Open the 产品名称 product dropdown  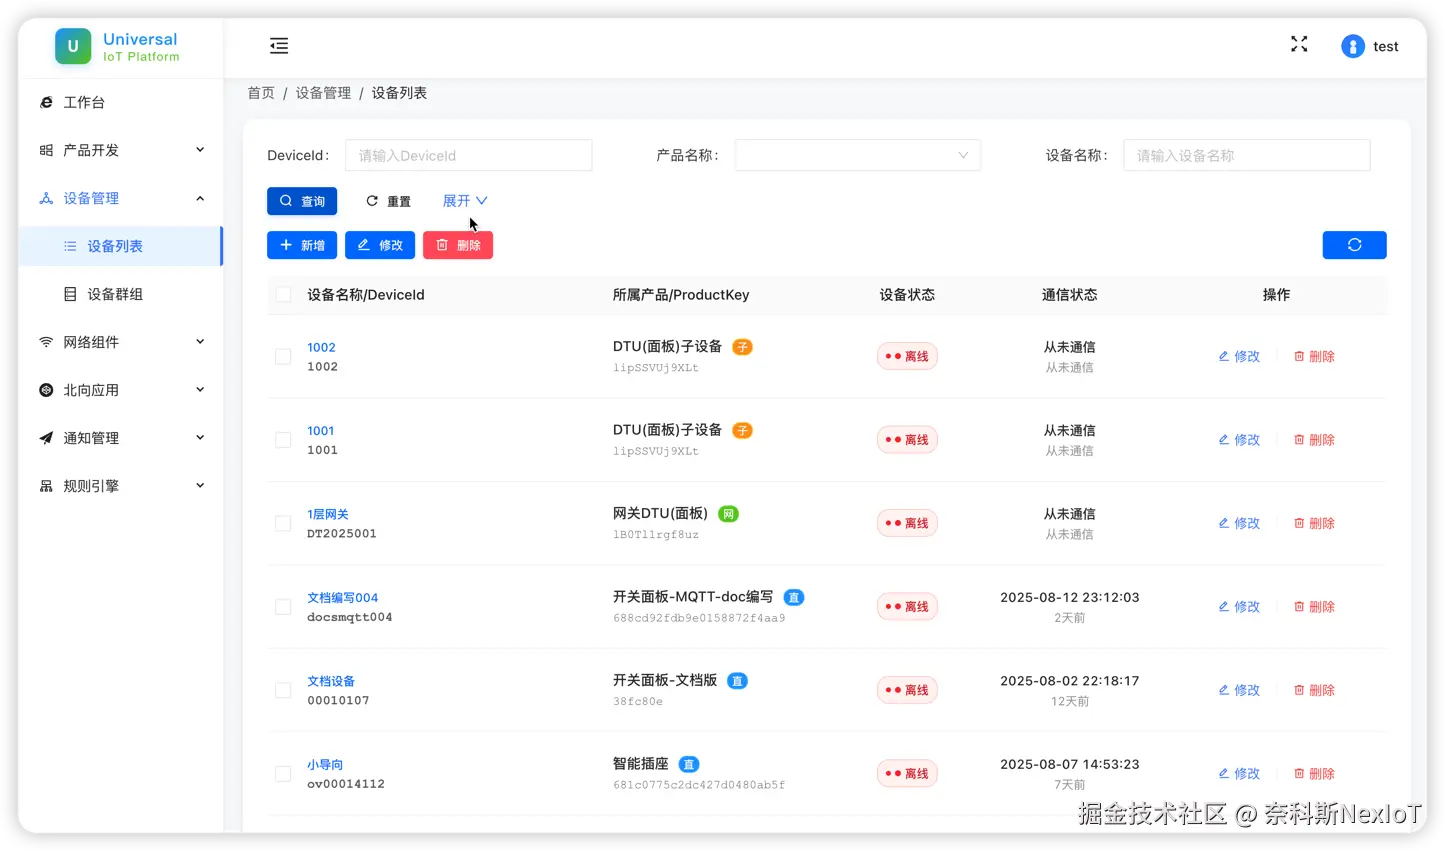click(x=857, y=155)
